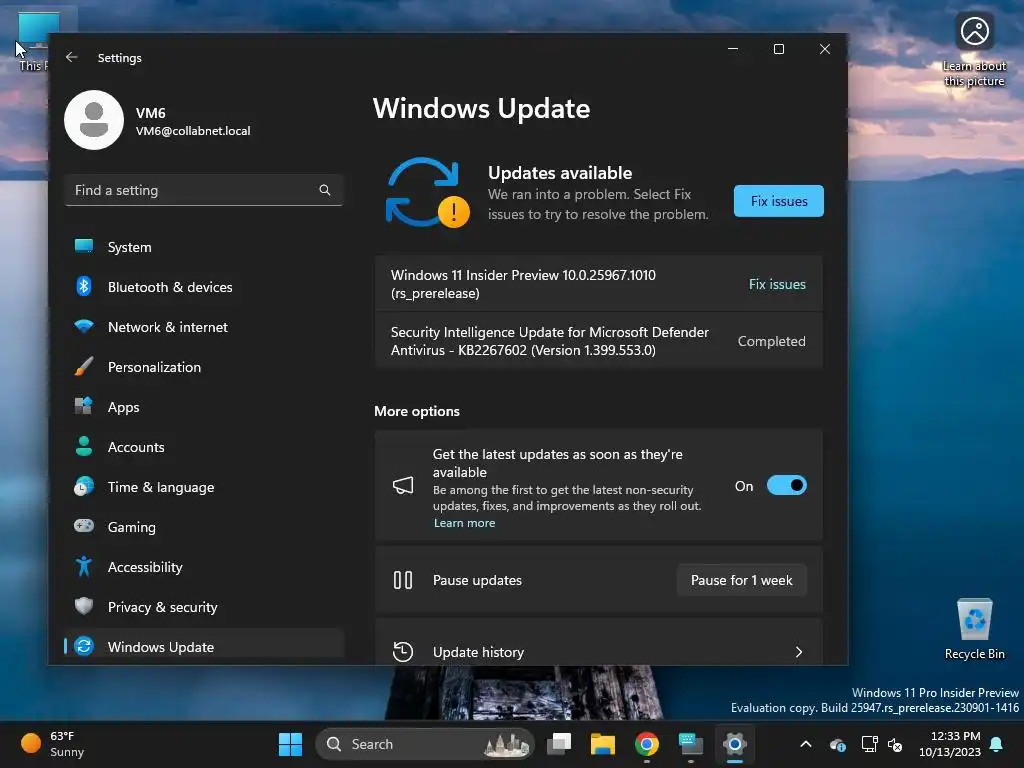Open the clock showing 12:33 PM
This screenshot has height=768, width=1024.
950,744
